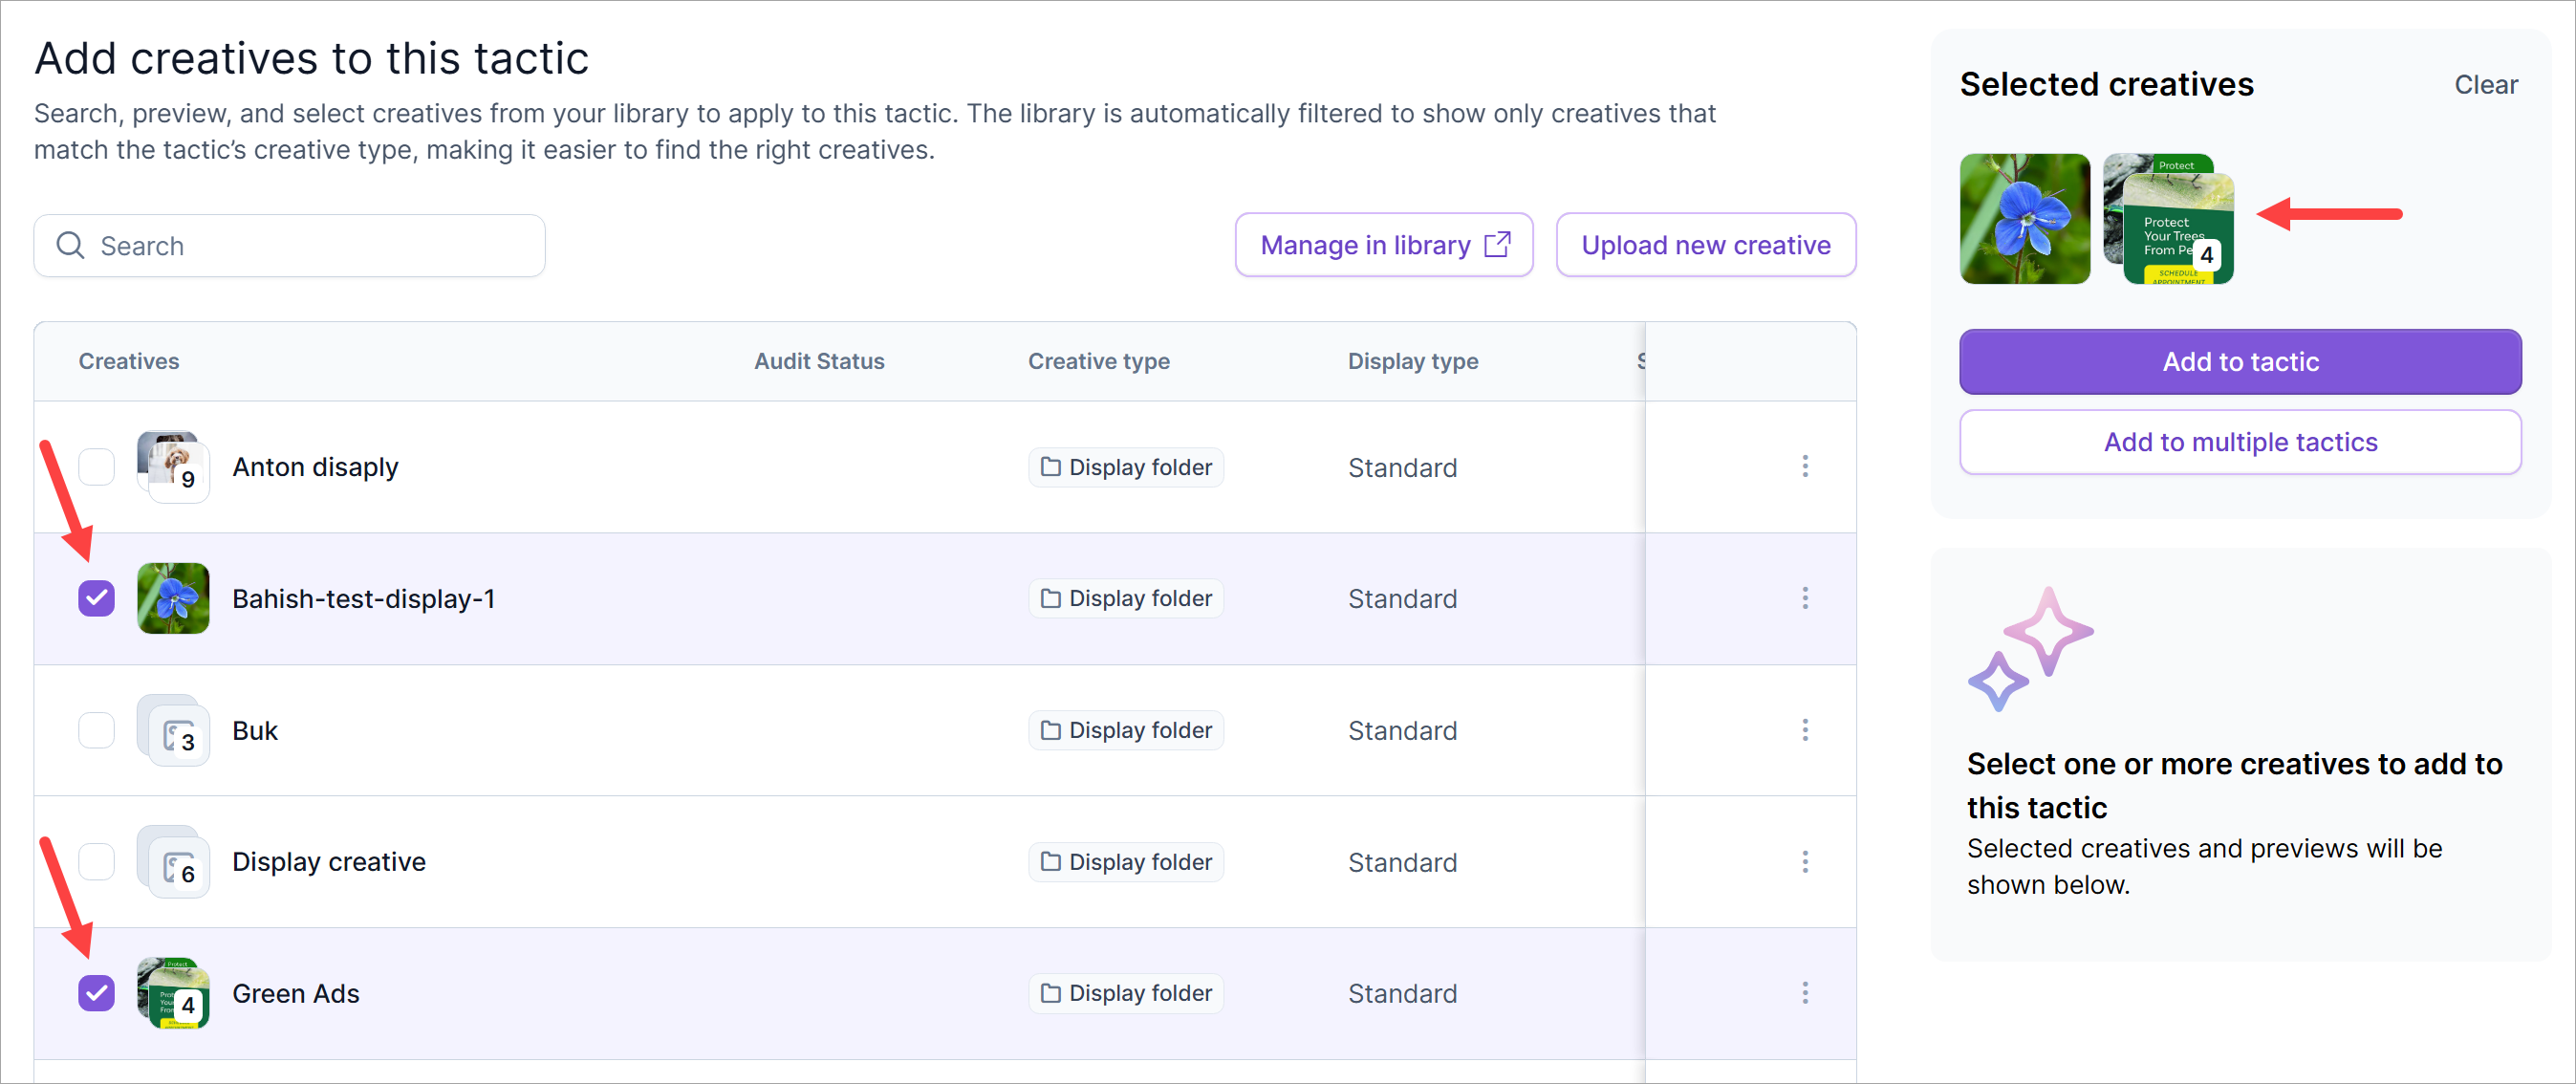Click the search magnifier icon
2576x1084 pixels.
tap(70, 245)
